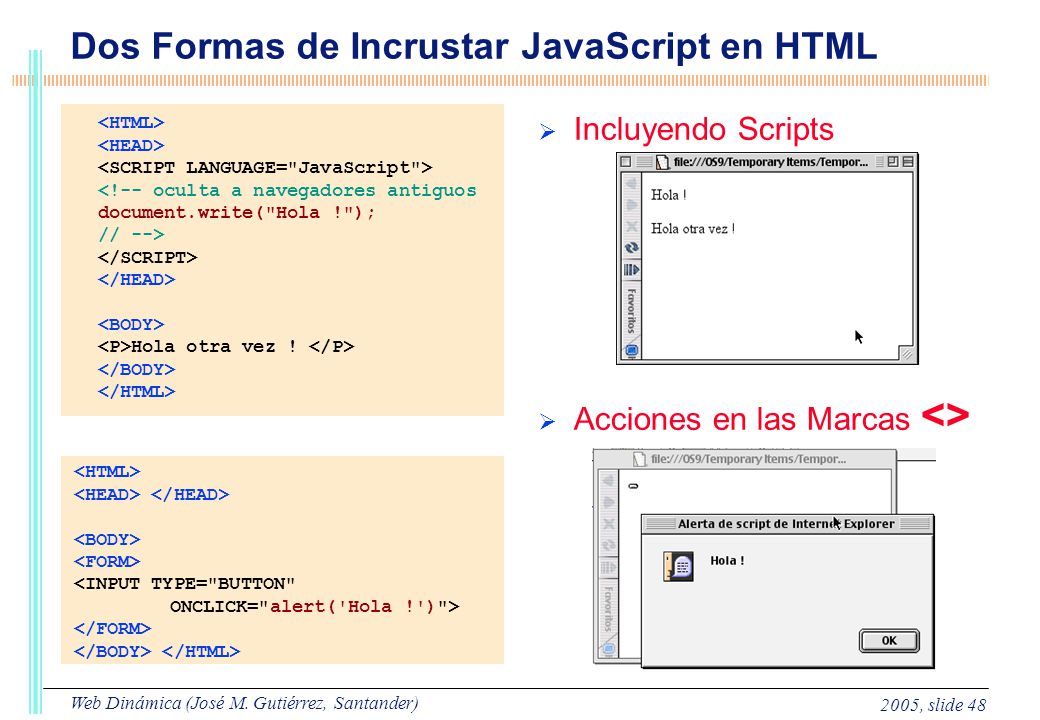Expand the dimmed bars-and-arrow toolbar icon behind the alert
1040x720 pixels.
(x=608, y=568)
